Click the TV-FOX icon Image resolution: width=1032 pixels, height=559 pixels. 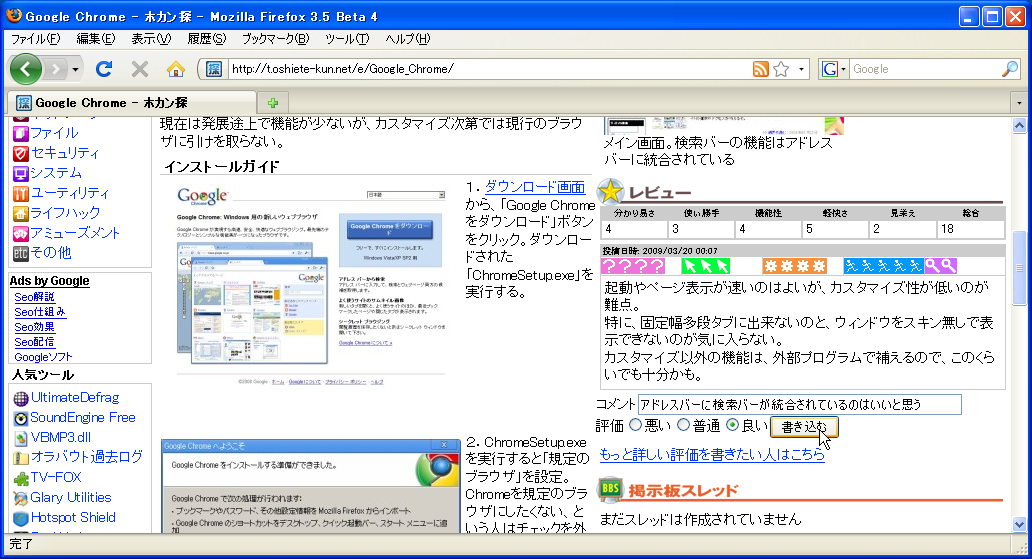[x=21, y=479]
